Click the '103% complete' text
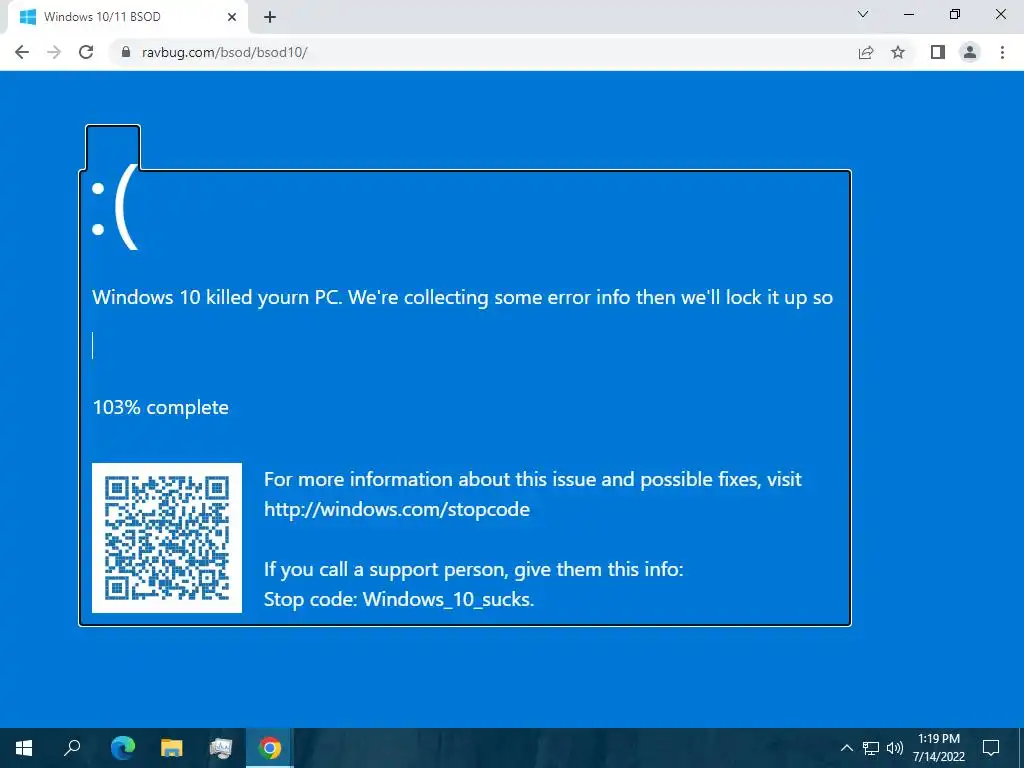The height and width of the screenshot is (768, 1024). tap(161, 408)
